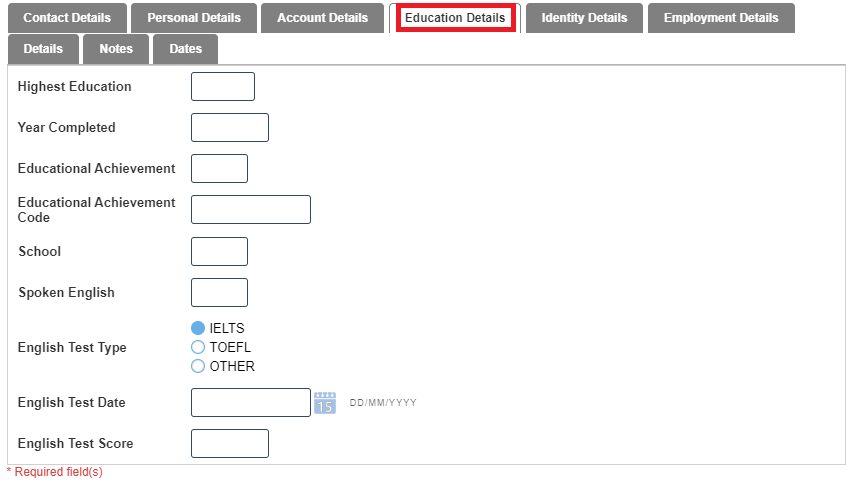
Task: Focus the School input field
Action: (x=219, y=252)
